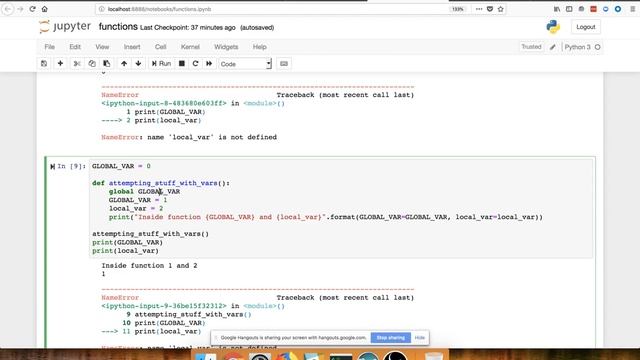Click the Trusted notebook indicator
This screenshot has height=360, width=640.
531,47
